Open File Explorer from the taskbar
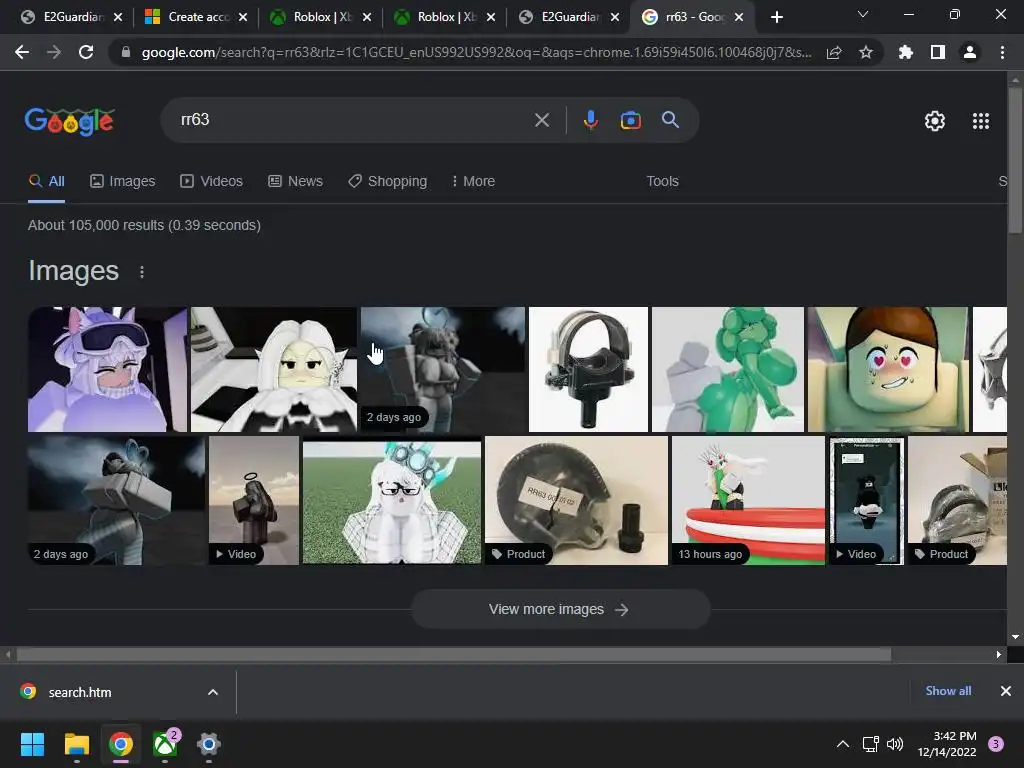This screenshot has height=768, width=1024. click(x=76, y=744)
